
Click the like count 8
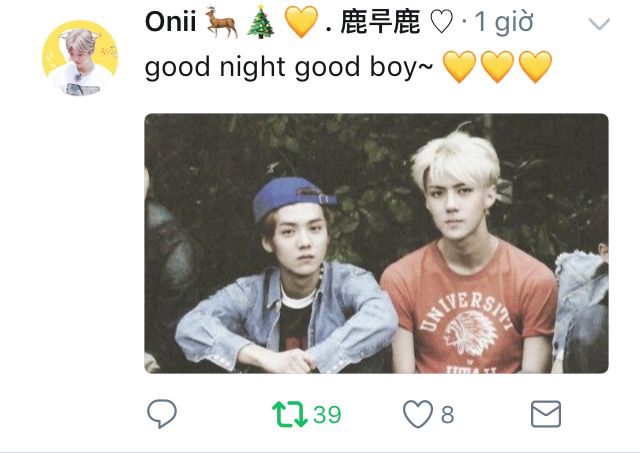point(447,415)
